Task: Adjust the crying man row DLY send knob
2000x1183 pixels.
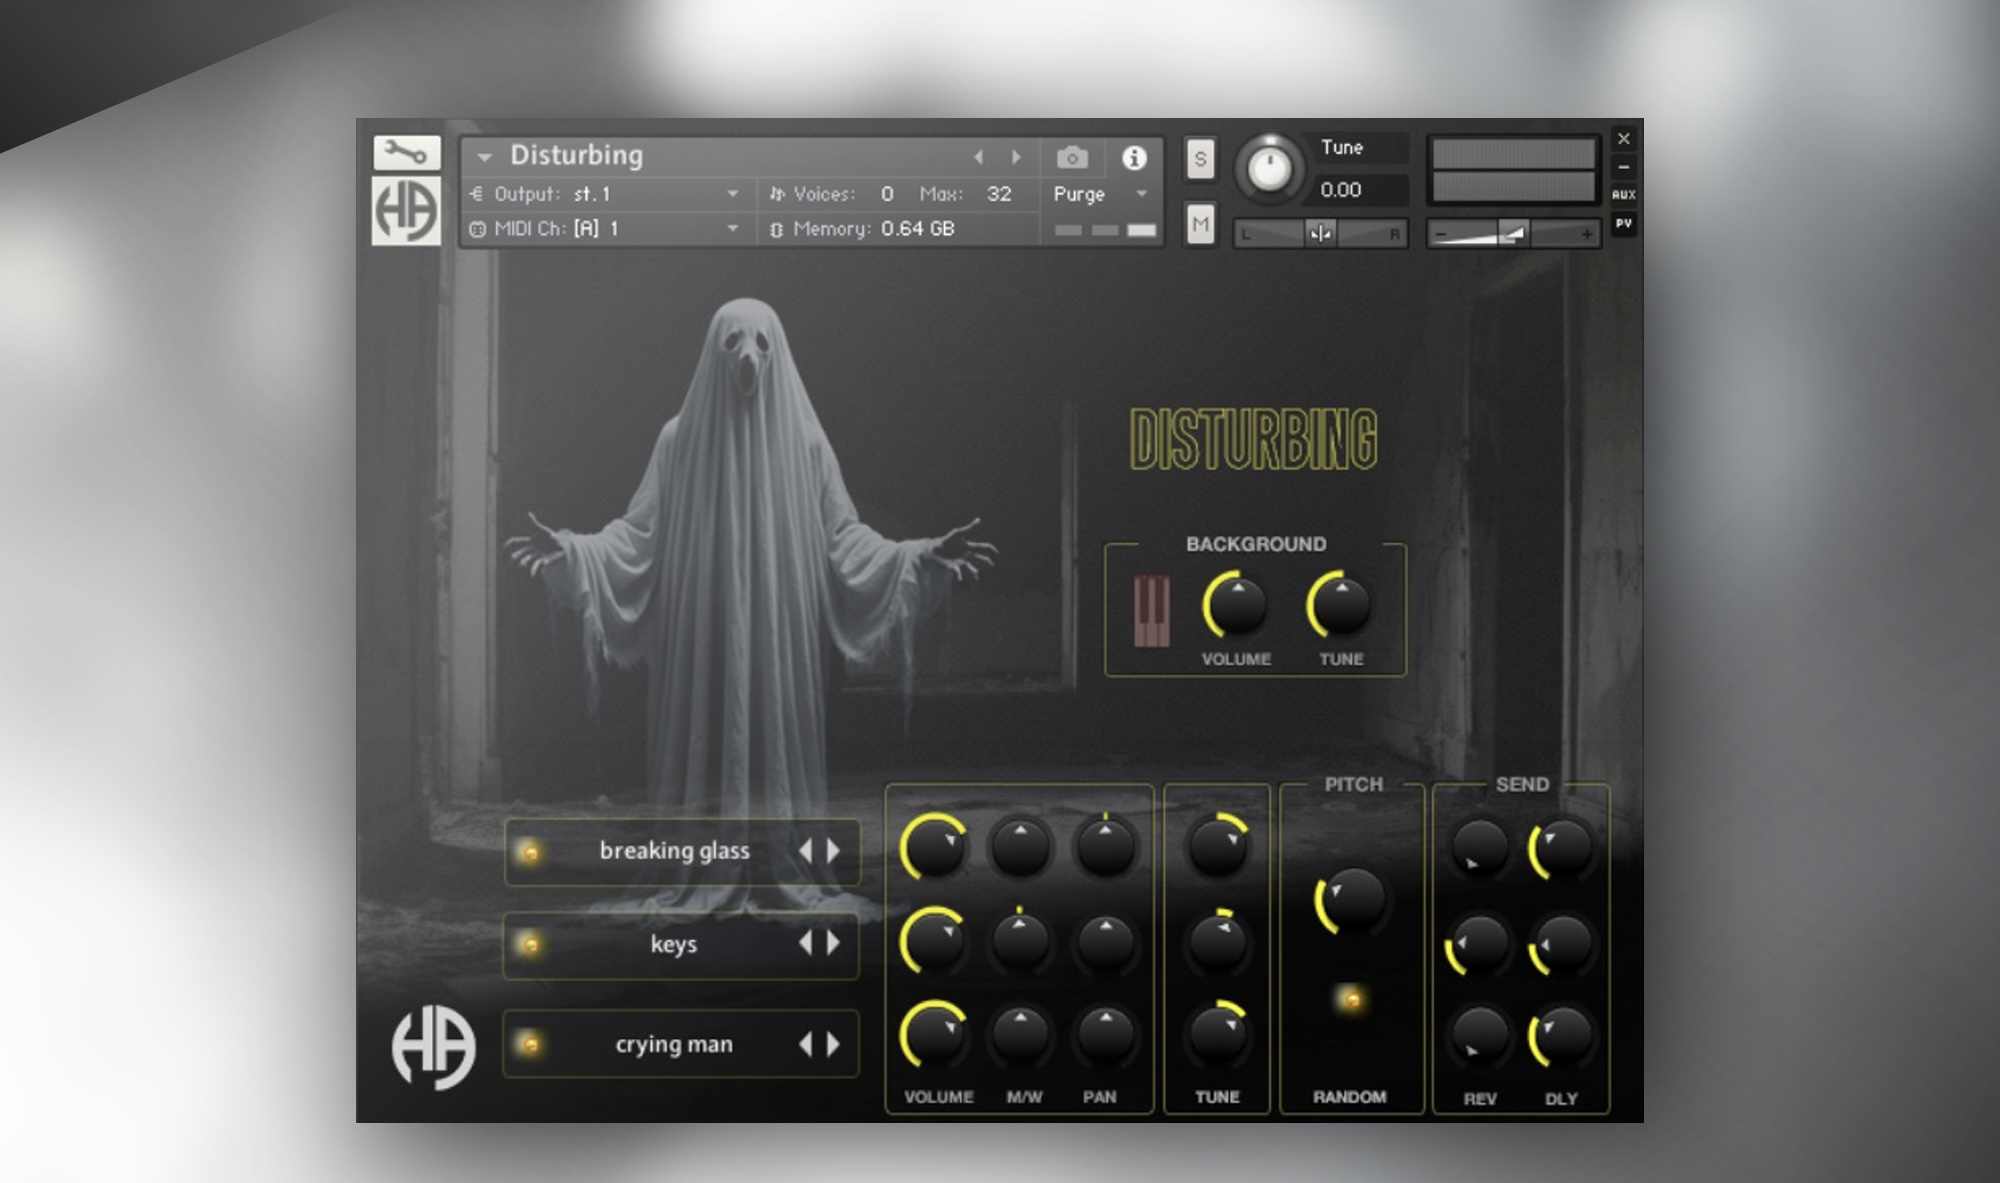Action: tap(1561, 1035)
